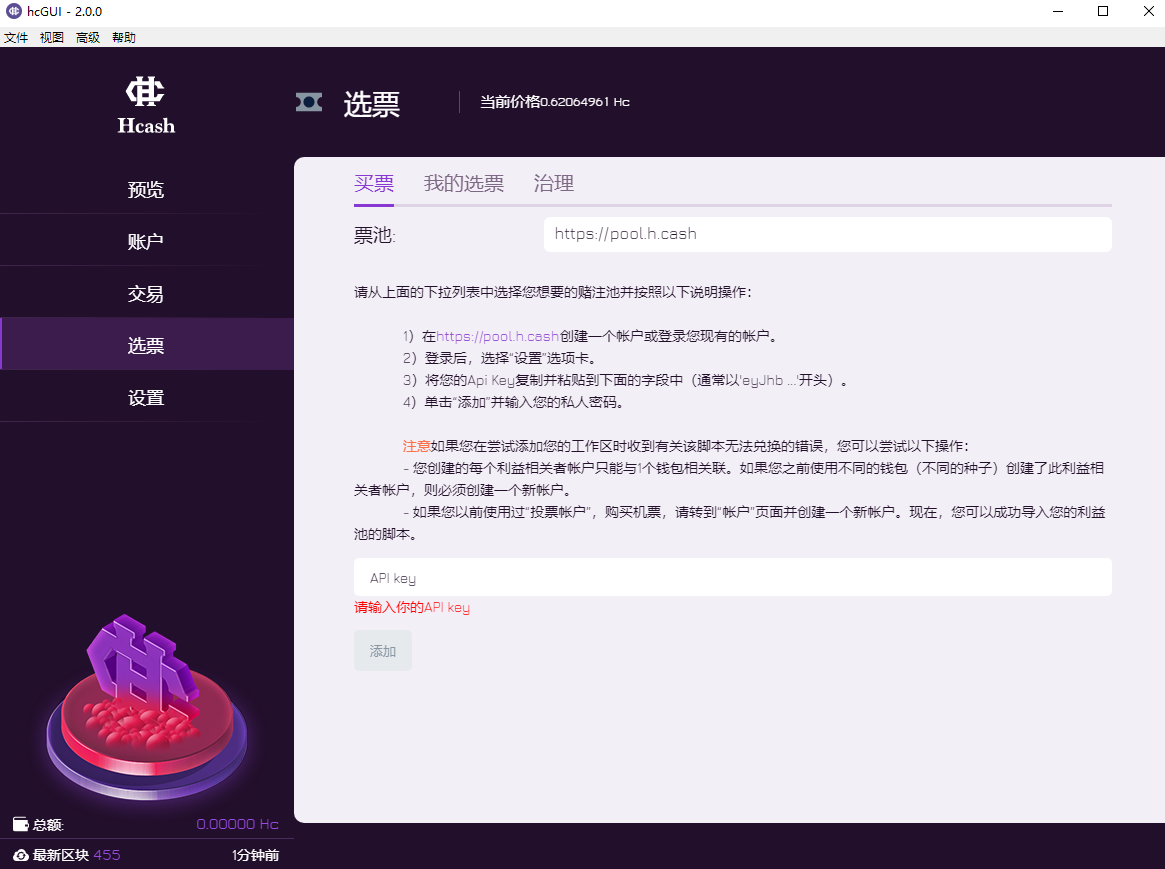1165x869 pixels.
Task: Minimize the hcGUI window
Action: [1058, 12]
